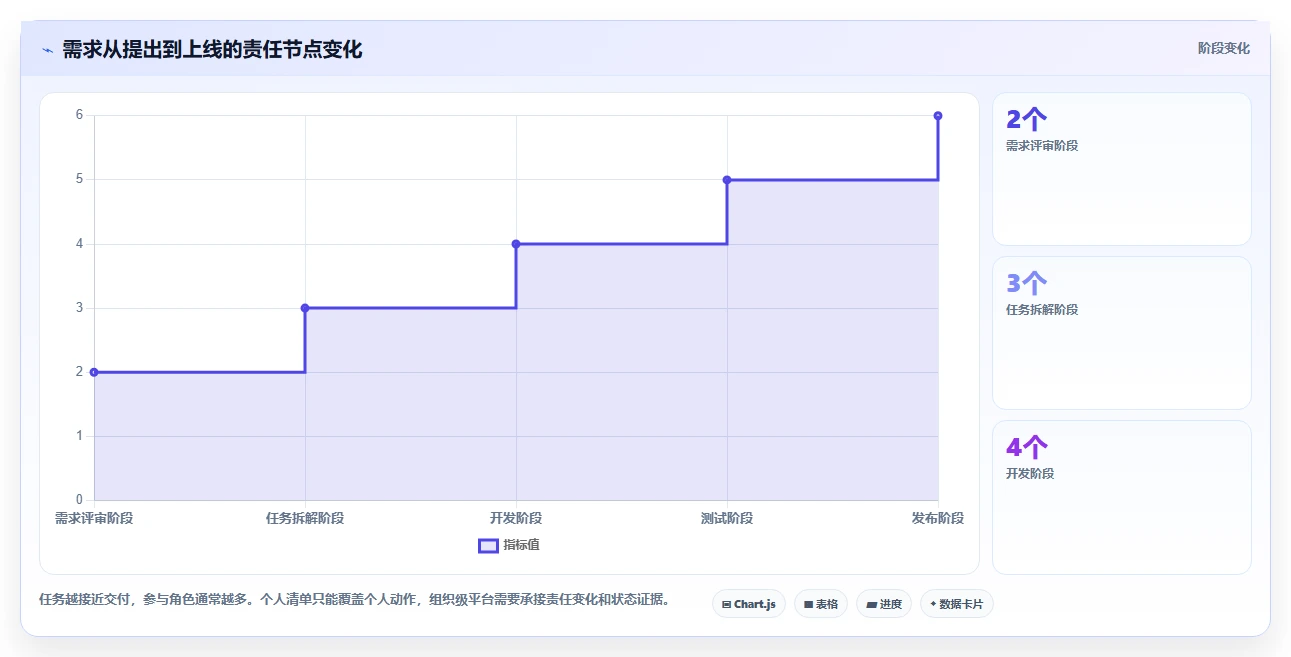1291x657 pixels.
Task: Click the Chart.js tag pill
Action: click(x=749, y=604)
